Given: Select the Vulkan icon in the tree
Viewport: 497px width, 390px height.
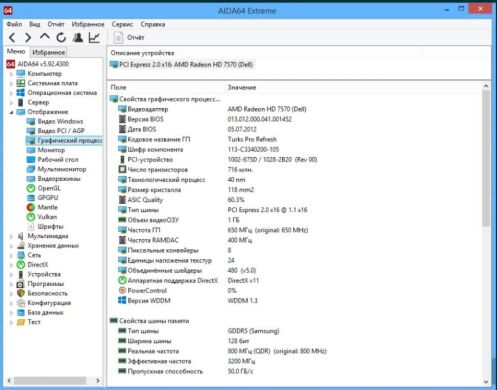Looking at the screenshot, I should (31, 217).
